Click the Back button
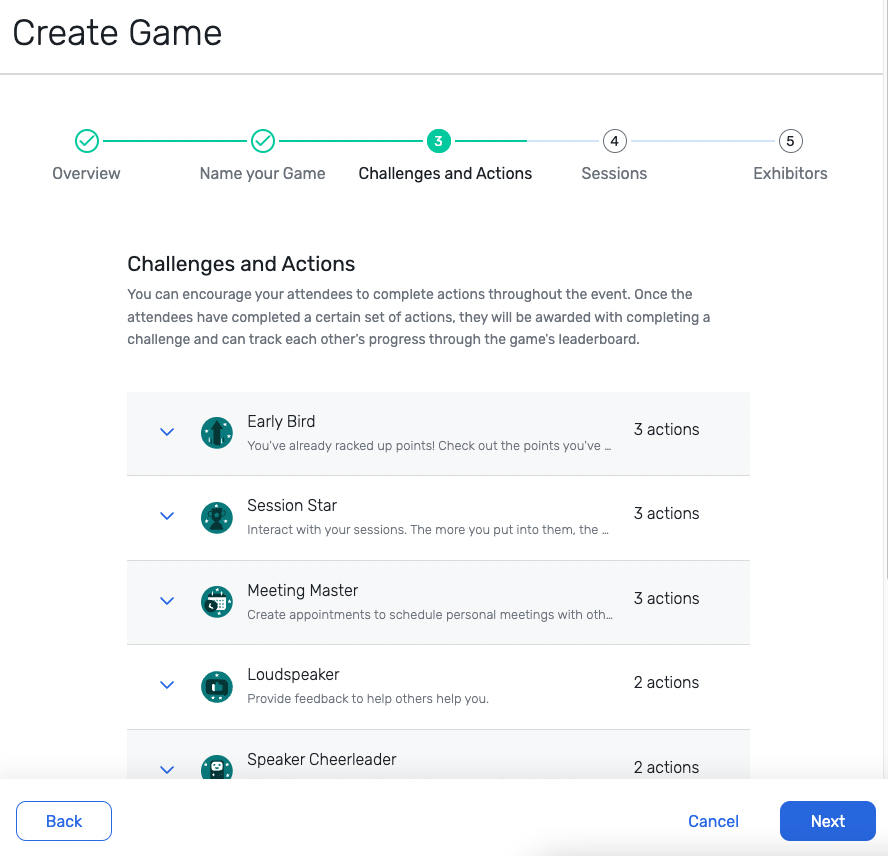The height and width of the screenshot is (856, 888). click(x=64, y=821)
